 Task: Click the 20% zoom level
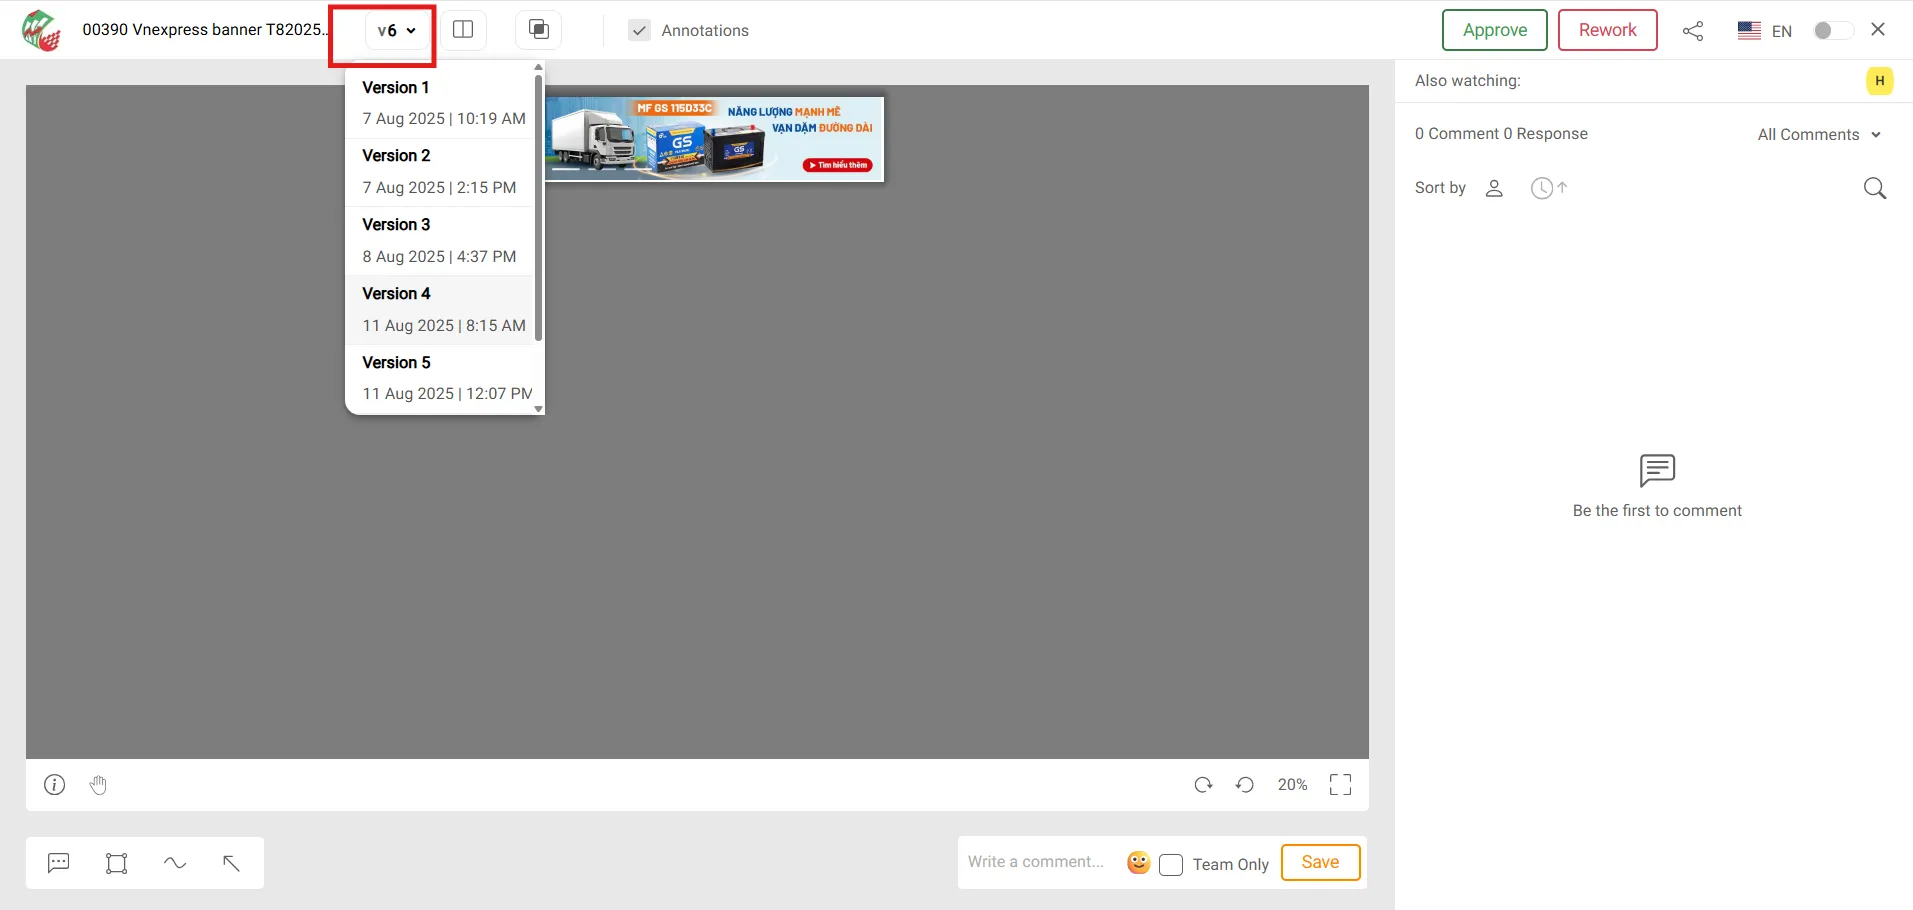coord(1292,785)
